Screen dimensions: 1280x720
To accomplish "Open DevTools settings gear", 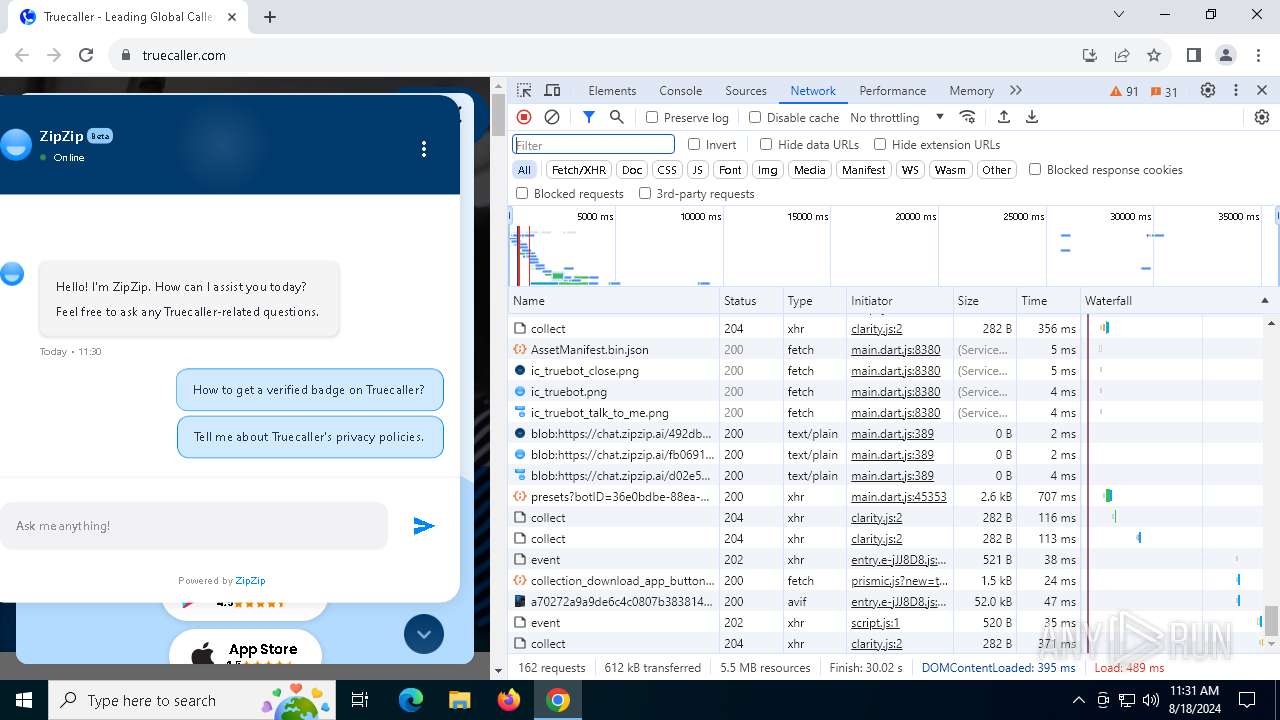I will point(1208,90).
